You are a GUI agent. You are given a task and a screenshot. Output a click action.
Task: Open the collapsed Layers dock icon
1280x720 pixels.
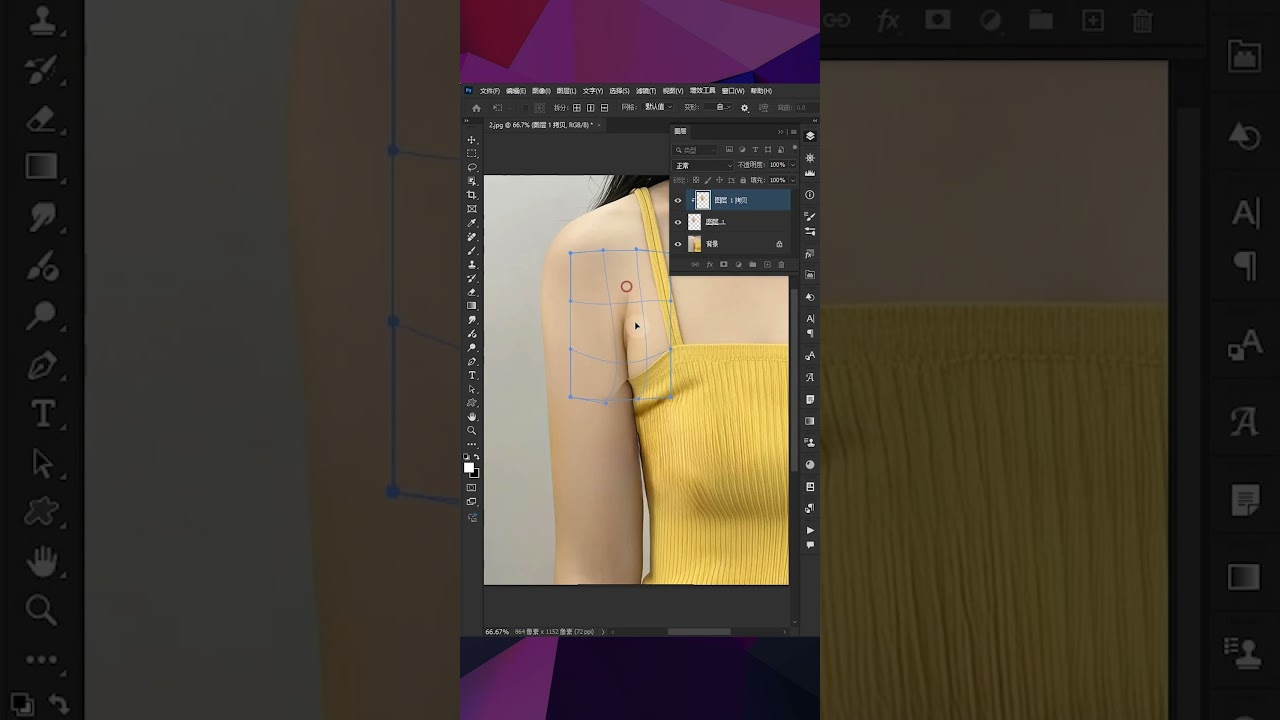coord(810,136)
